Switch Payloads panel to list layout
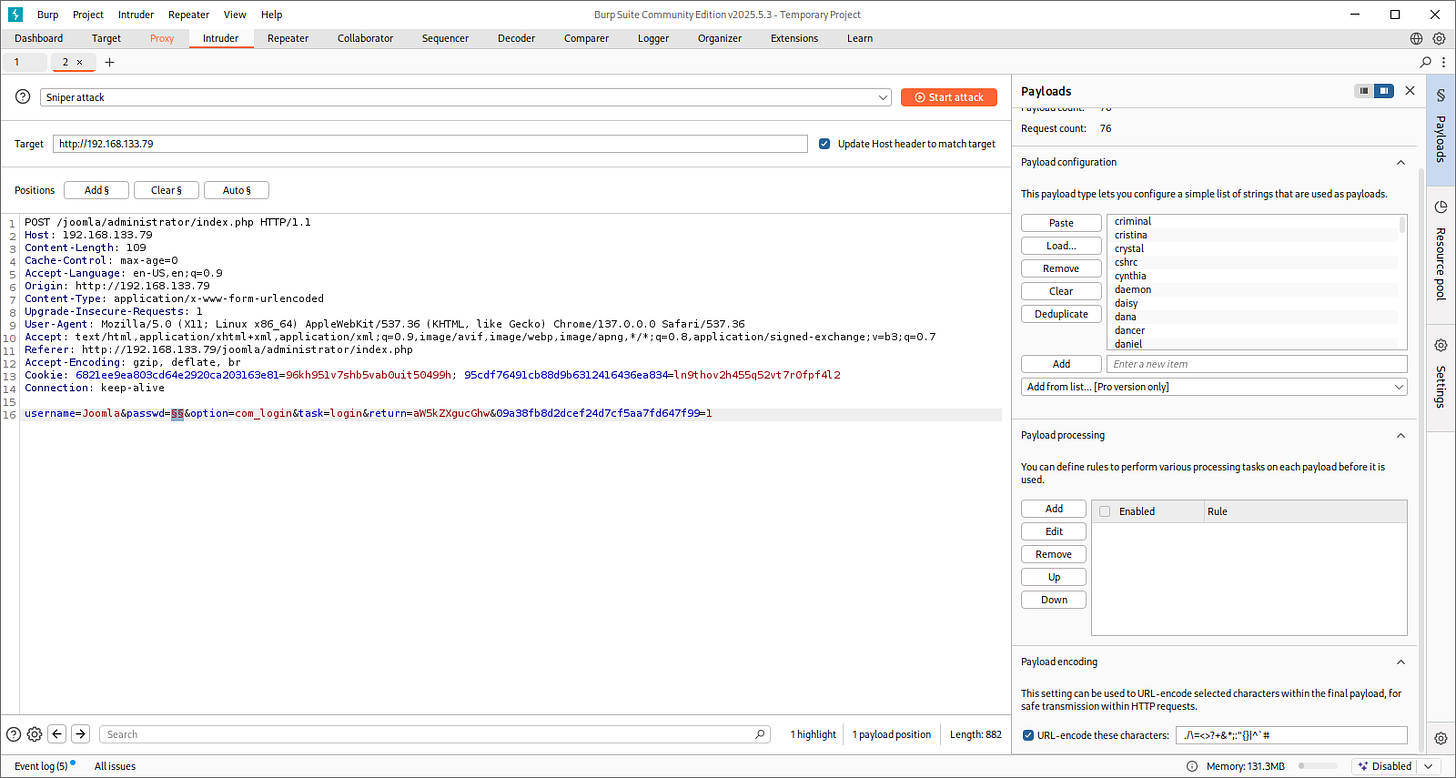Screen dimensions: 1456x778 pos(1364,91)
